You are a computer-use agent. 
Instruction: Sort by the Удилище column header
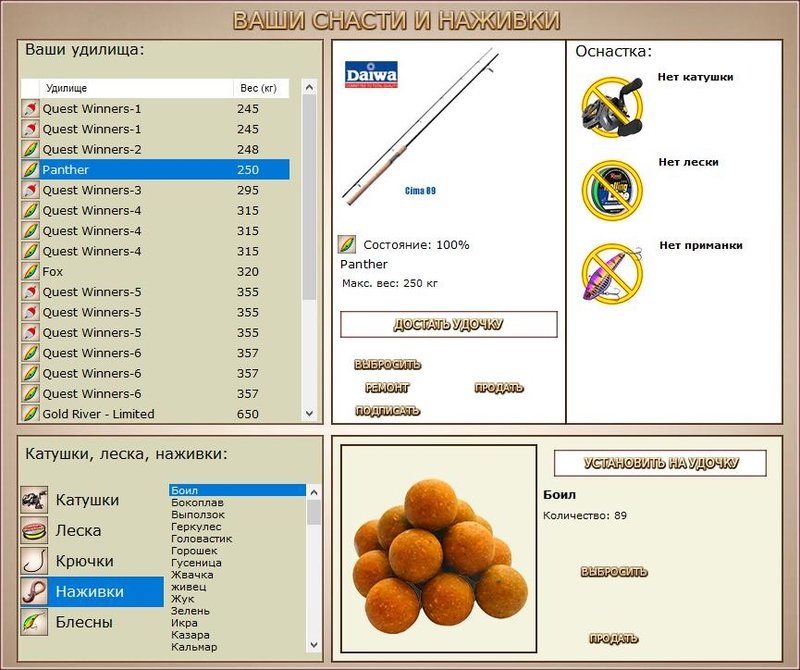click(136, 88)
